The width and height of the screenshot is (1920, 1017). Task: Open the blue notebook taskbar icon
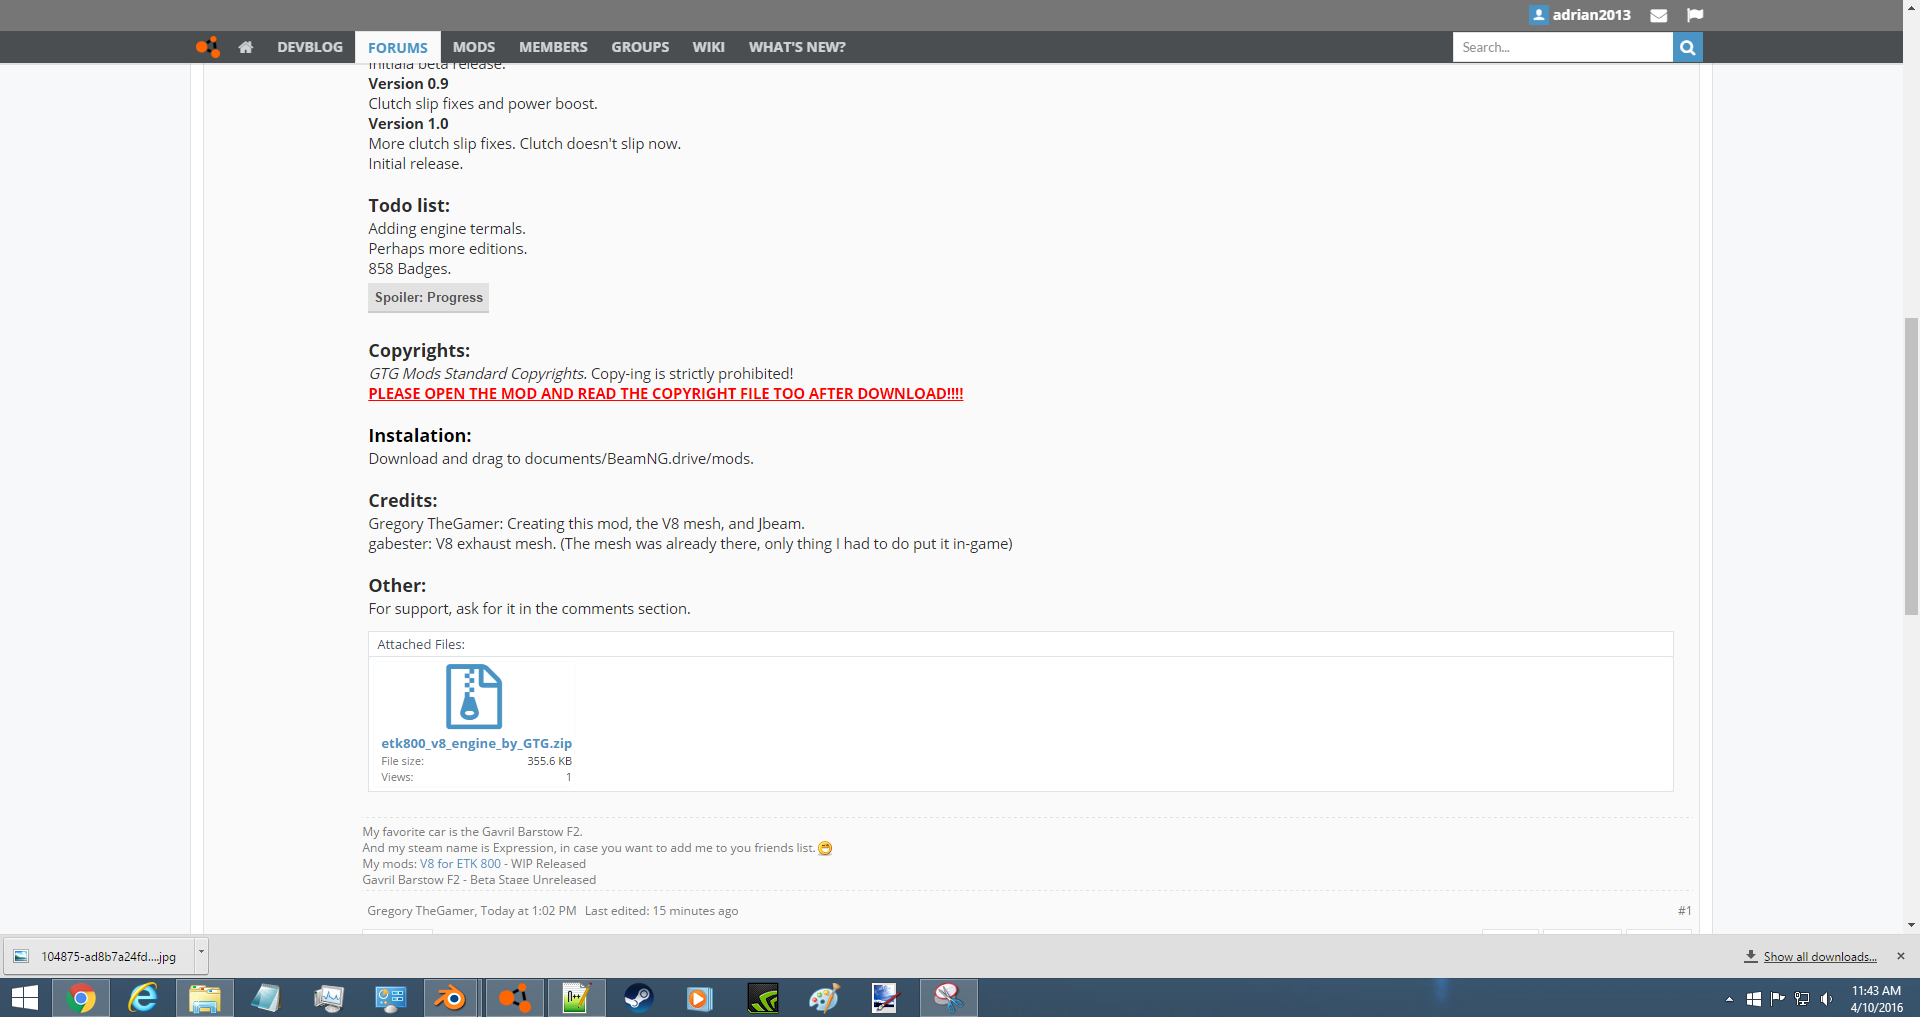coord(266,998)
